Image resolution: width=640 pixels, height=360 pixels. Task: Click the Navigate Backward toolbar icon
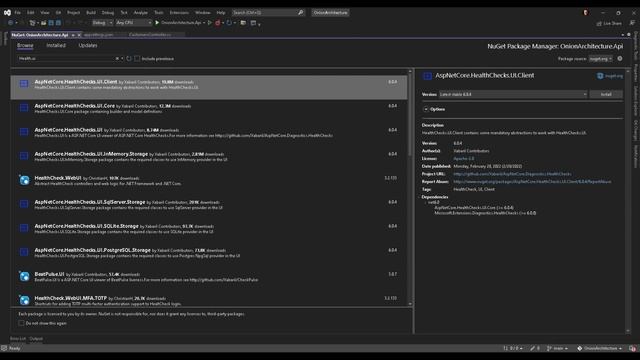click(x=11, y=23)
